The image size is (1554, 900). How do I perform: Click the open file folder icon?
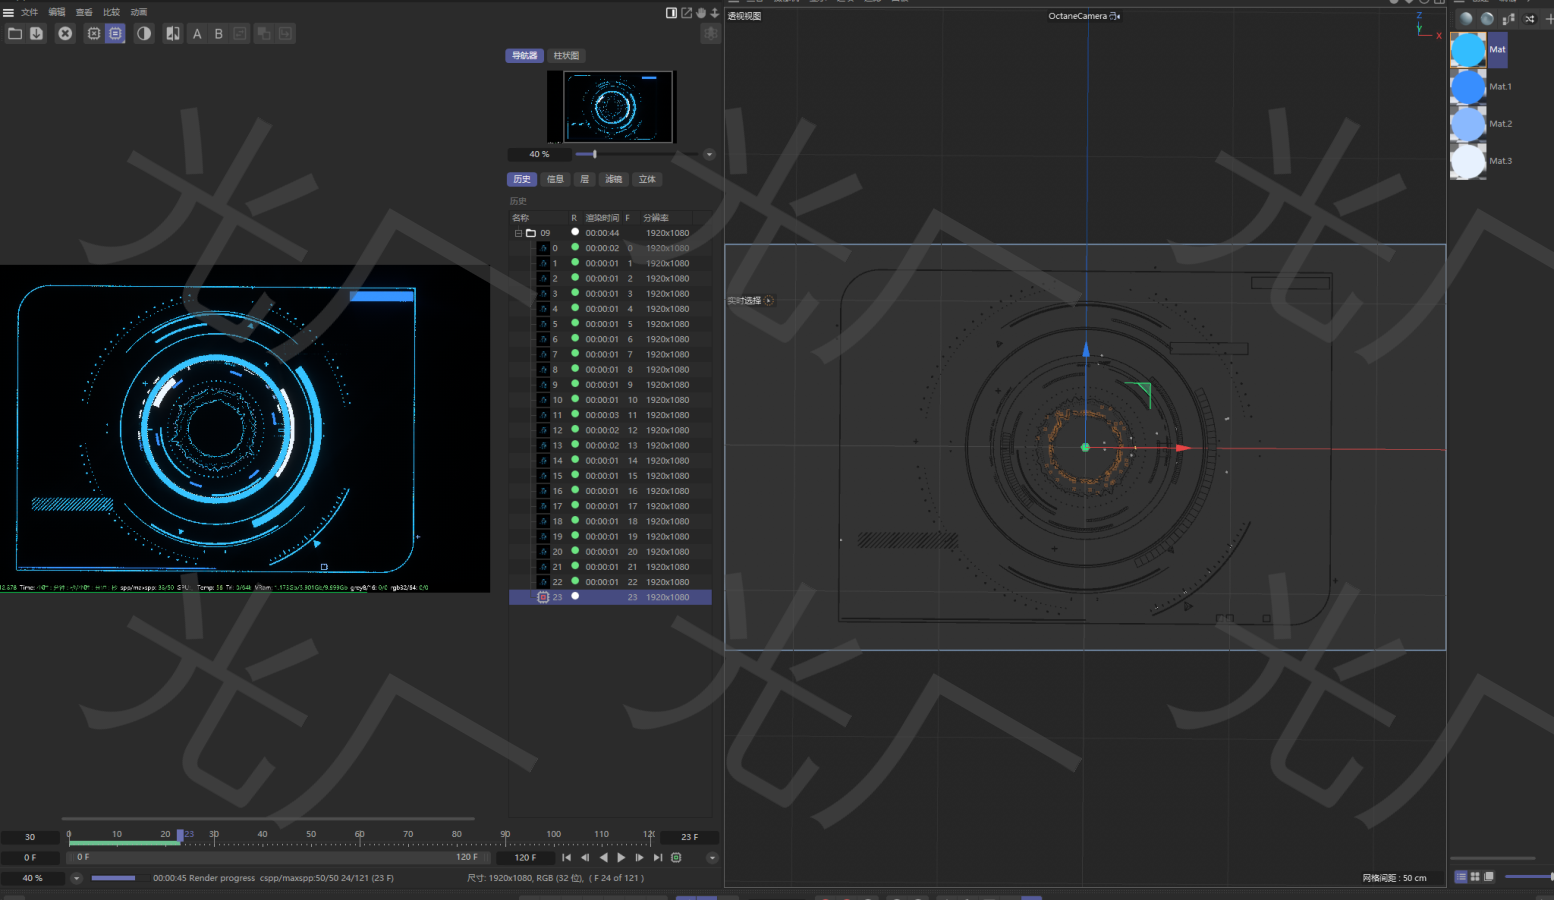pos(15,34)
